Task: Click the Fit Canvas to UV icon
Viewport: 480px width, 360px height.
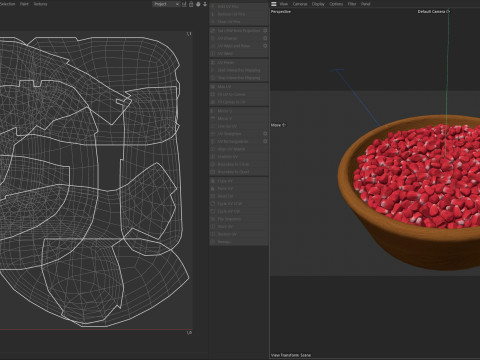Action: coord(213,102)
